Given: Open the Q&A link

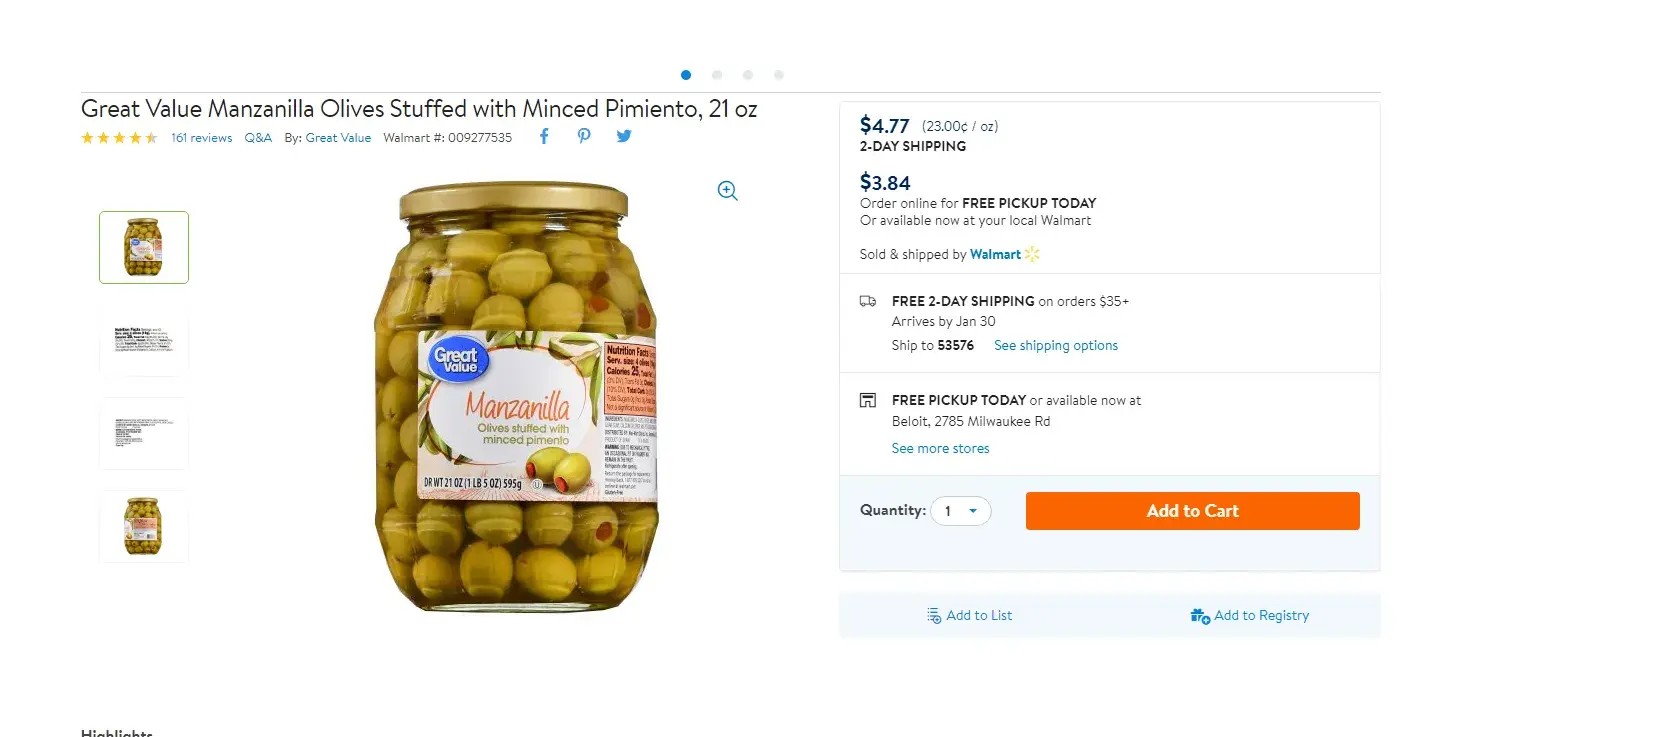Looking at the screenshot, I should (258, 138).
